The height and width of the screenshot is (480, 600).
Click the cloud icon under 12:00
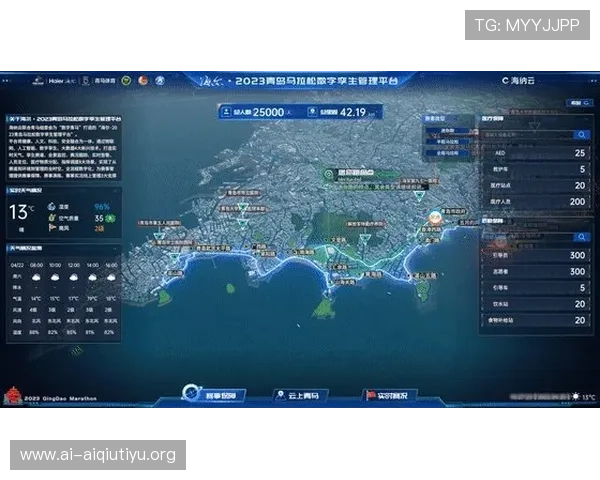tap(73, 277)
